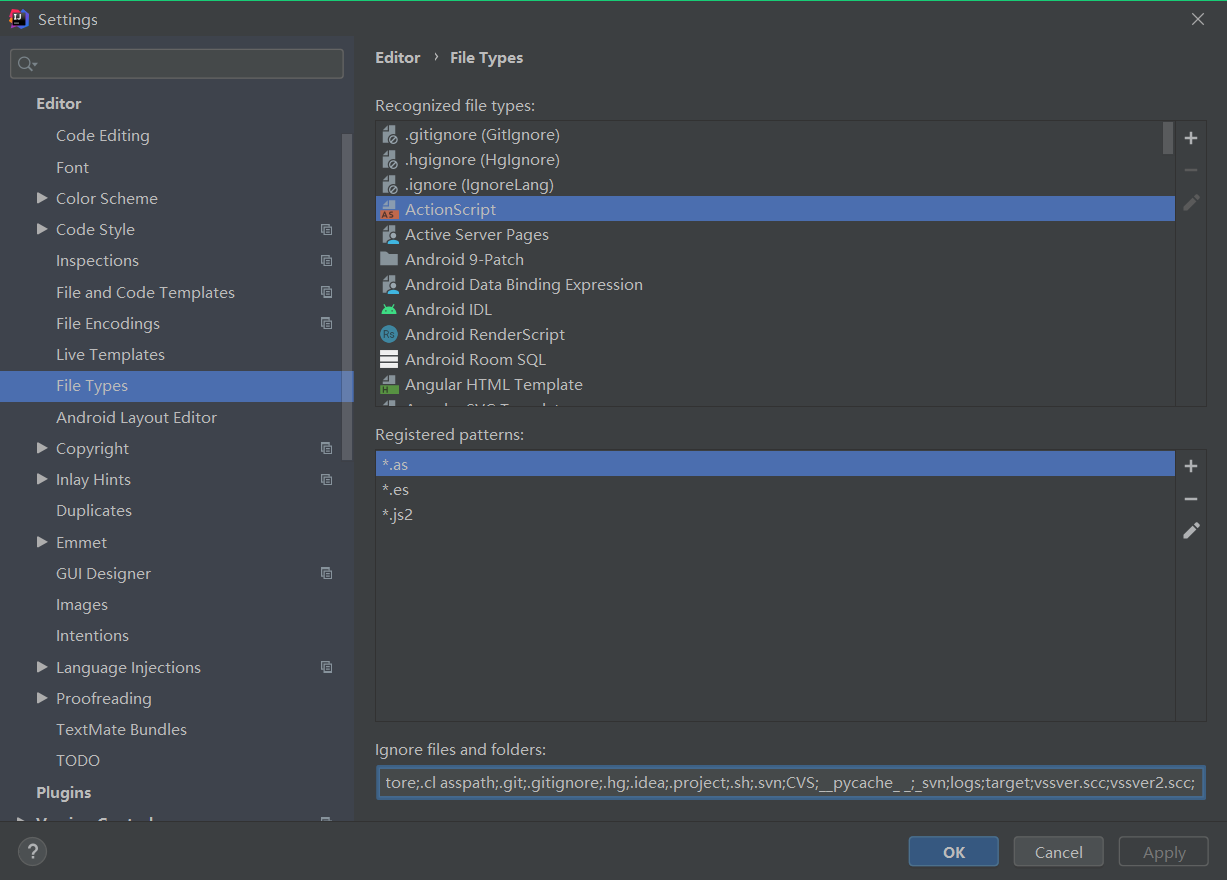
Task: Add a new registered pattern
Action: click(1191, 466)
